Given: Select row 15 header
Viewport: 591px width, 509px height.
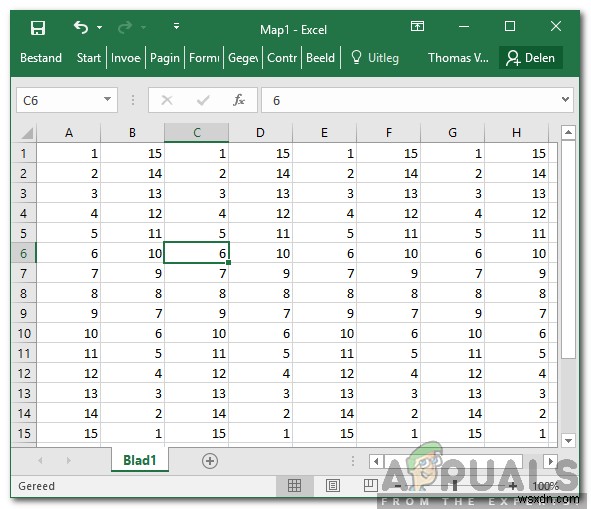Looking at the screenshot, I should (x=24, y=433).
